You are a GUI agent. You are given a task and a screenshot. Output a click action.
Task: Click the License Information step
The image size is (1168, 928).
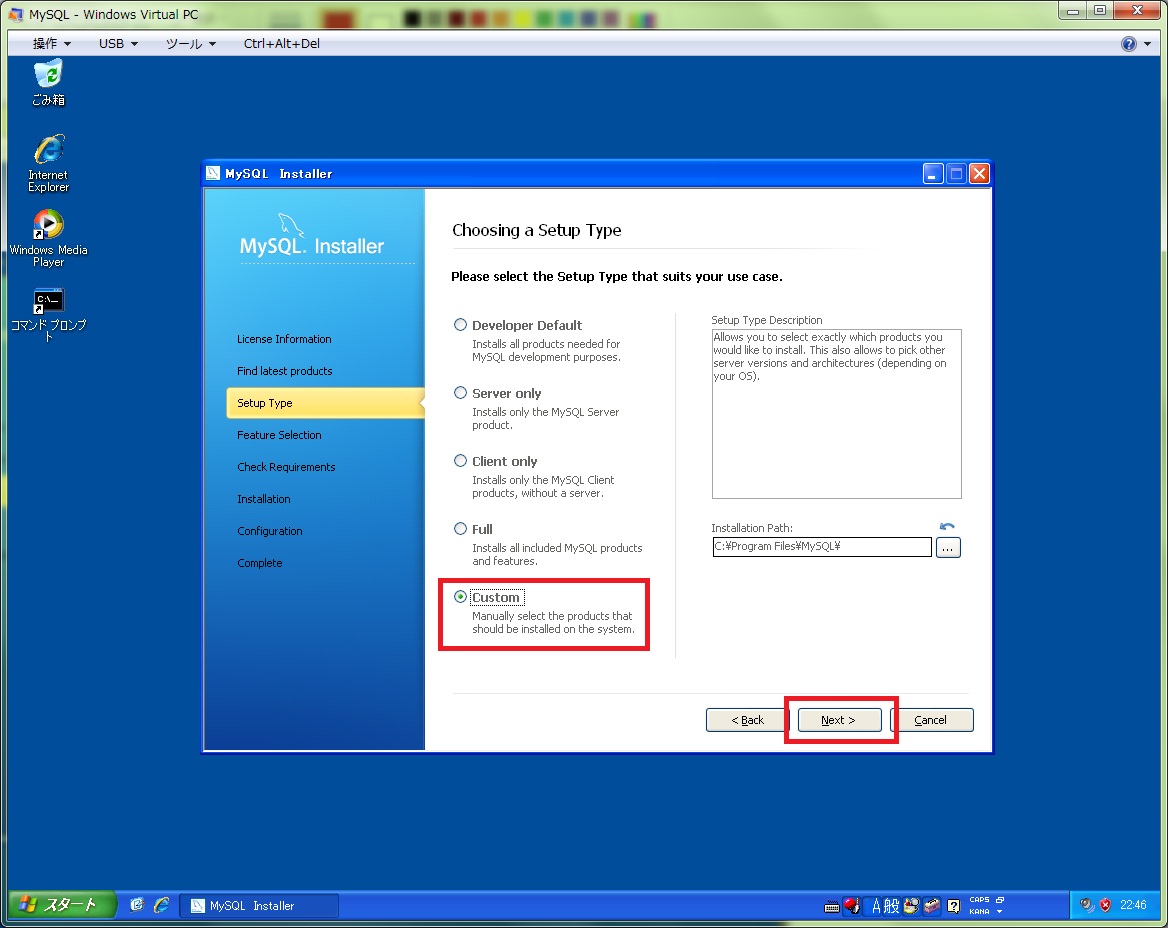pyautogui.click(x=284, y=339)
